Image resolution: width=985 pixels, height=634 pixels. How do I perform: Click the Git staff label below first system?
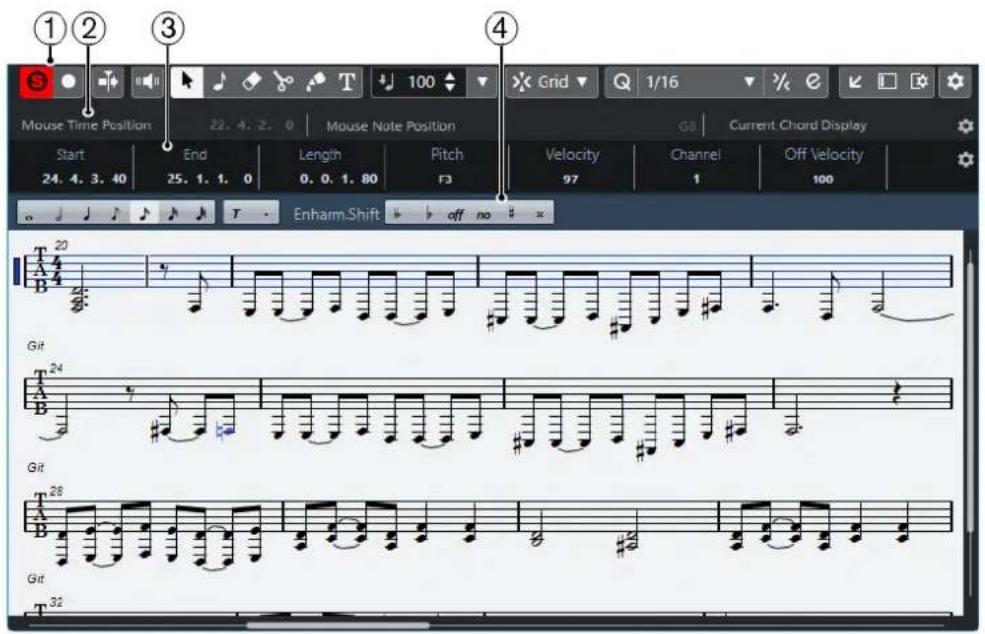[36, 346]
